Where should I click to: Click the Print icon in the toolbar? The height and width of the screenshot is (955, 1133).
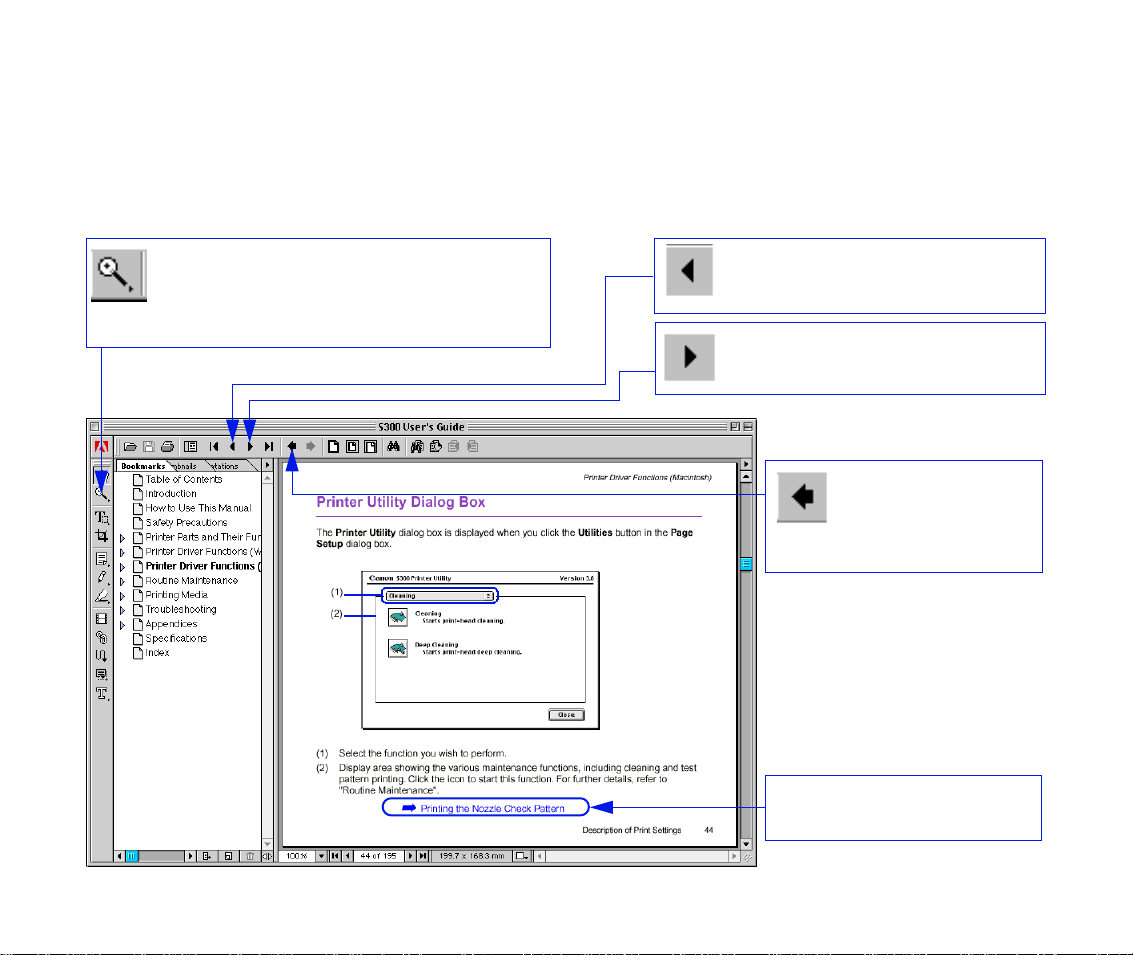click(168, 446)
